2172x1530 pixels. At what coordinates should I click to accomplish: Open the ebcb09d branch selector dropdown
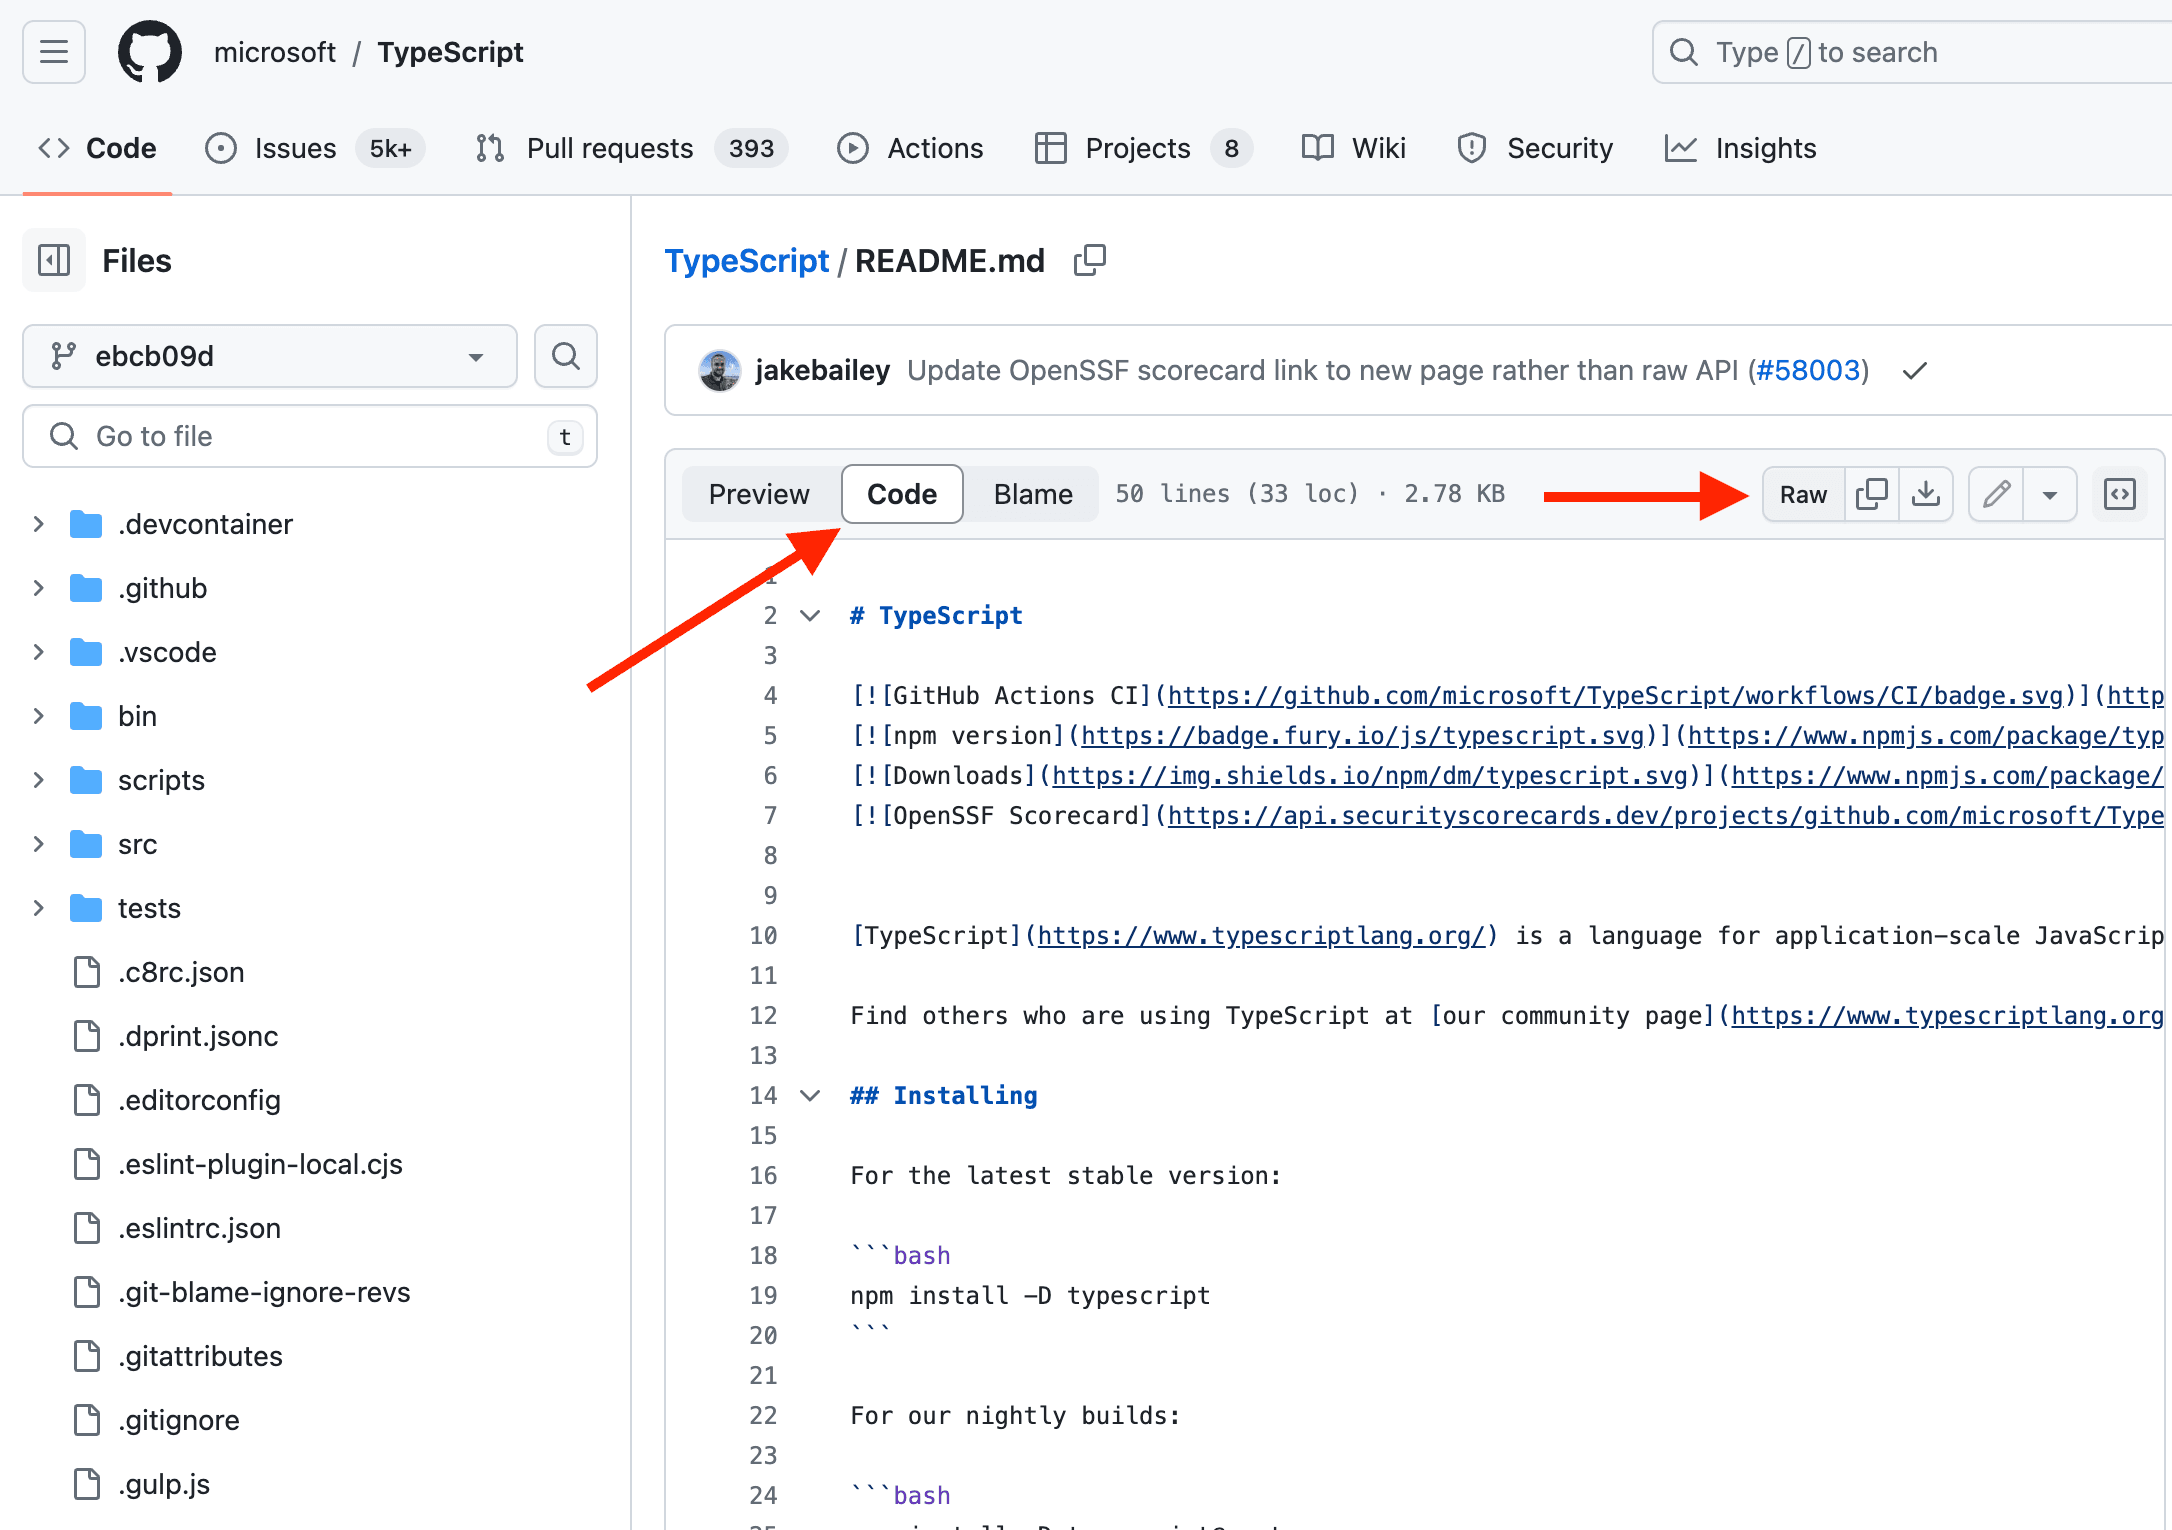[x=270, y=356]
